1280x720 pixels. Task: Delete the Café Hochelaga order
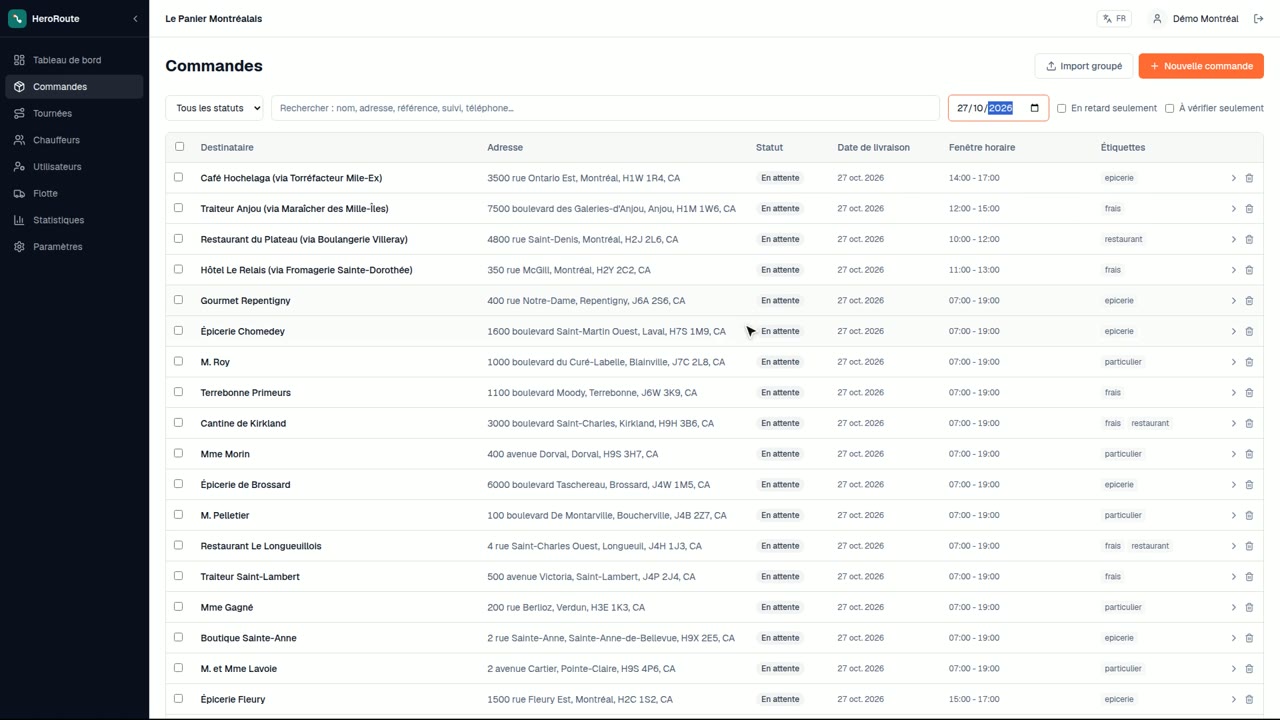(1249, 178)
